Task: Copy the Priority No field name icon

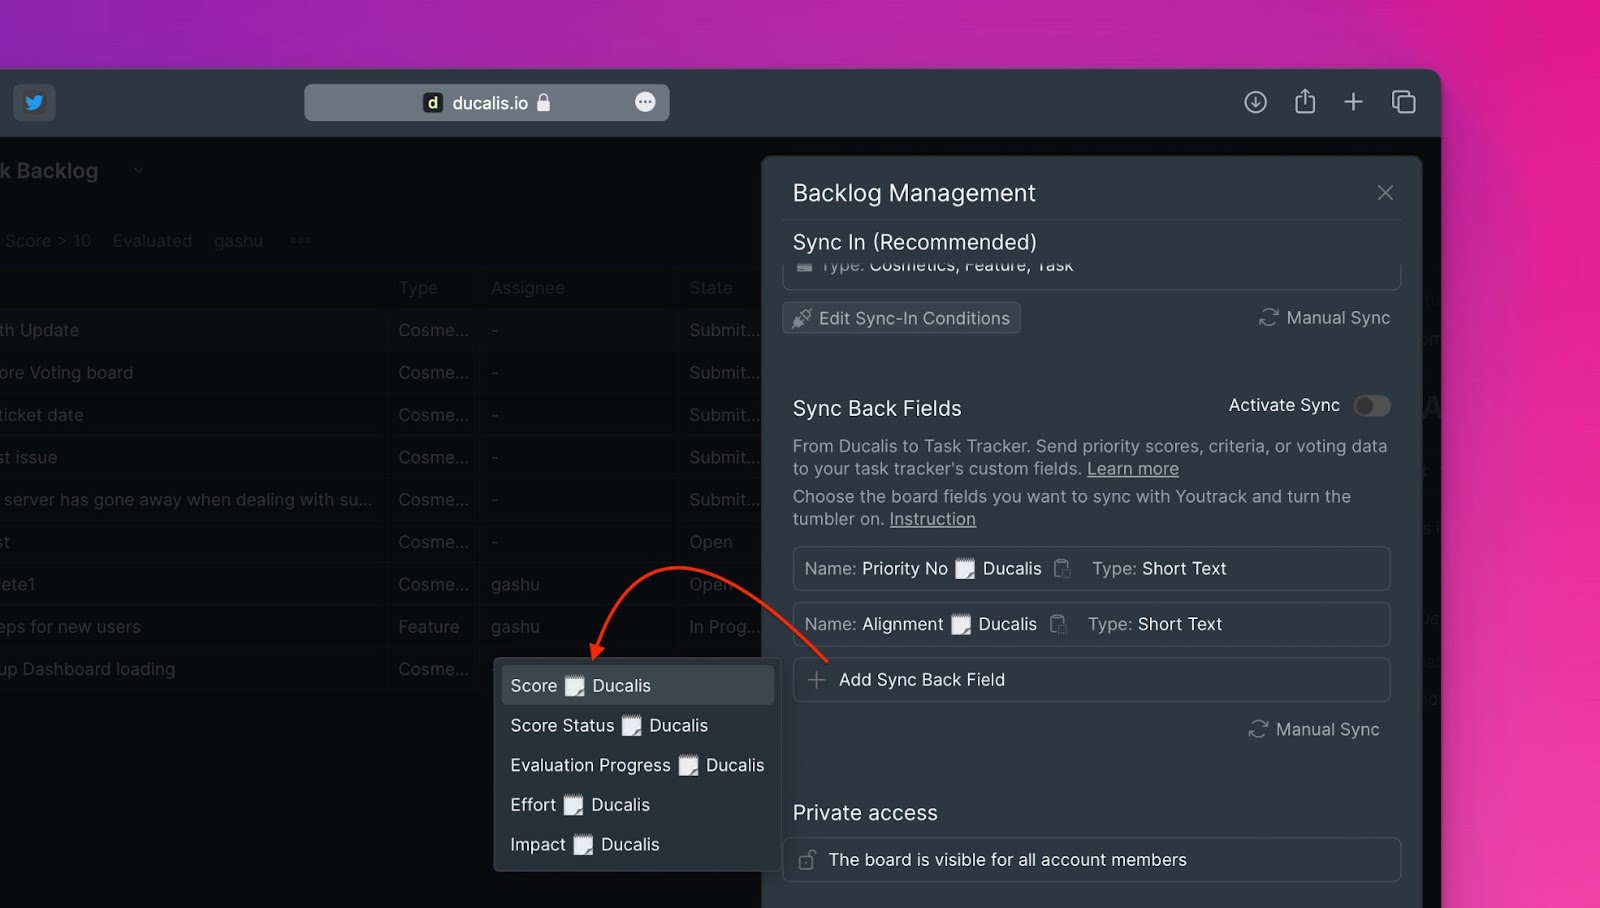Action: click(x=1062, y=568)
